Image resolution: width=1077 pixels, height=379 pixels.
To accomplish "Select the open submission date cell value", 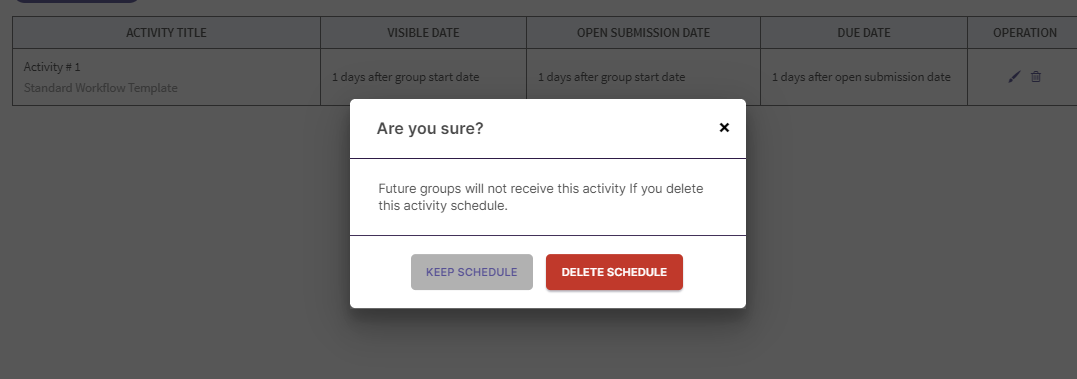I will (611, 77).
